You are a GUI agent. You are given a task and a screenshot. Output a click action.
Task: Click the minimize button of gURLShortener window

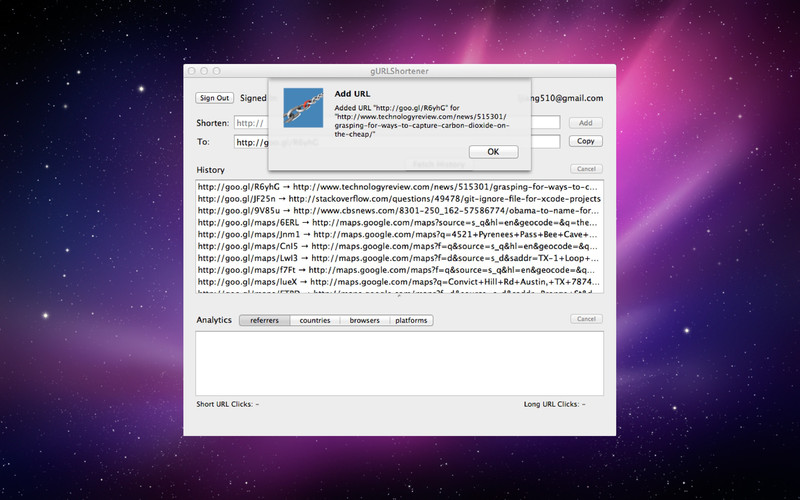coord(204,71)
